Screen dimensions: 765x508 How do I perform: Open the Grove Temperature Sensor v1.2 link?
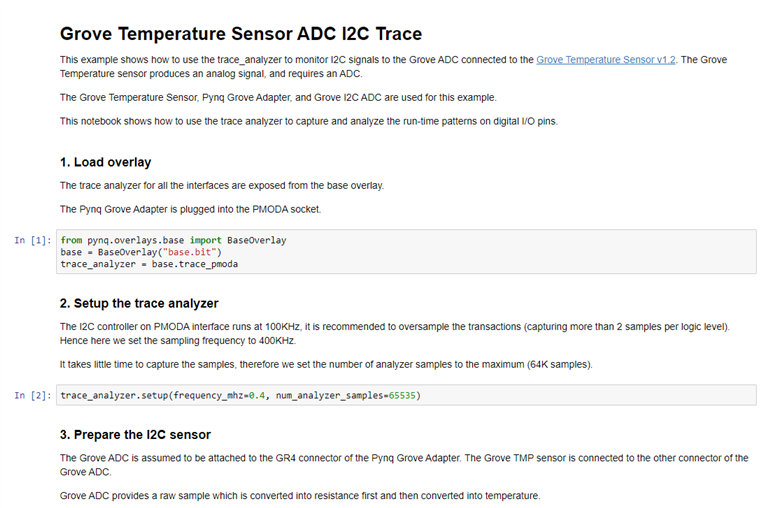point(605,60)
